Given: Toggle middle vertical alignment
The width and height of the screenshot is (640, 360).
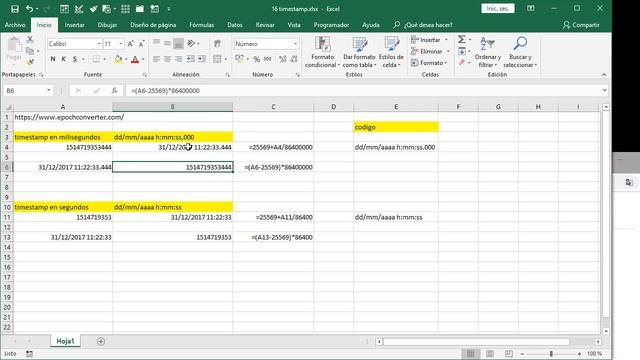Looking at the screenshot, I should [167, 44].
